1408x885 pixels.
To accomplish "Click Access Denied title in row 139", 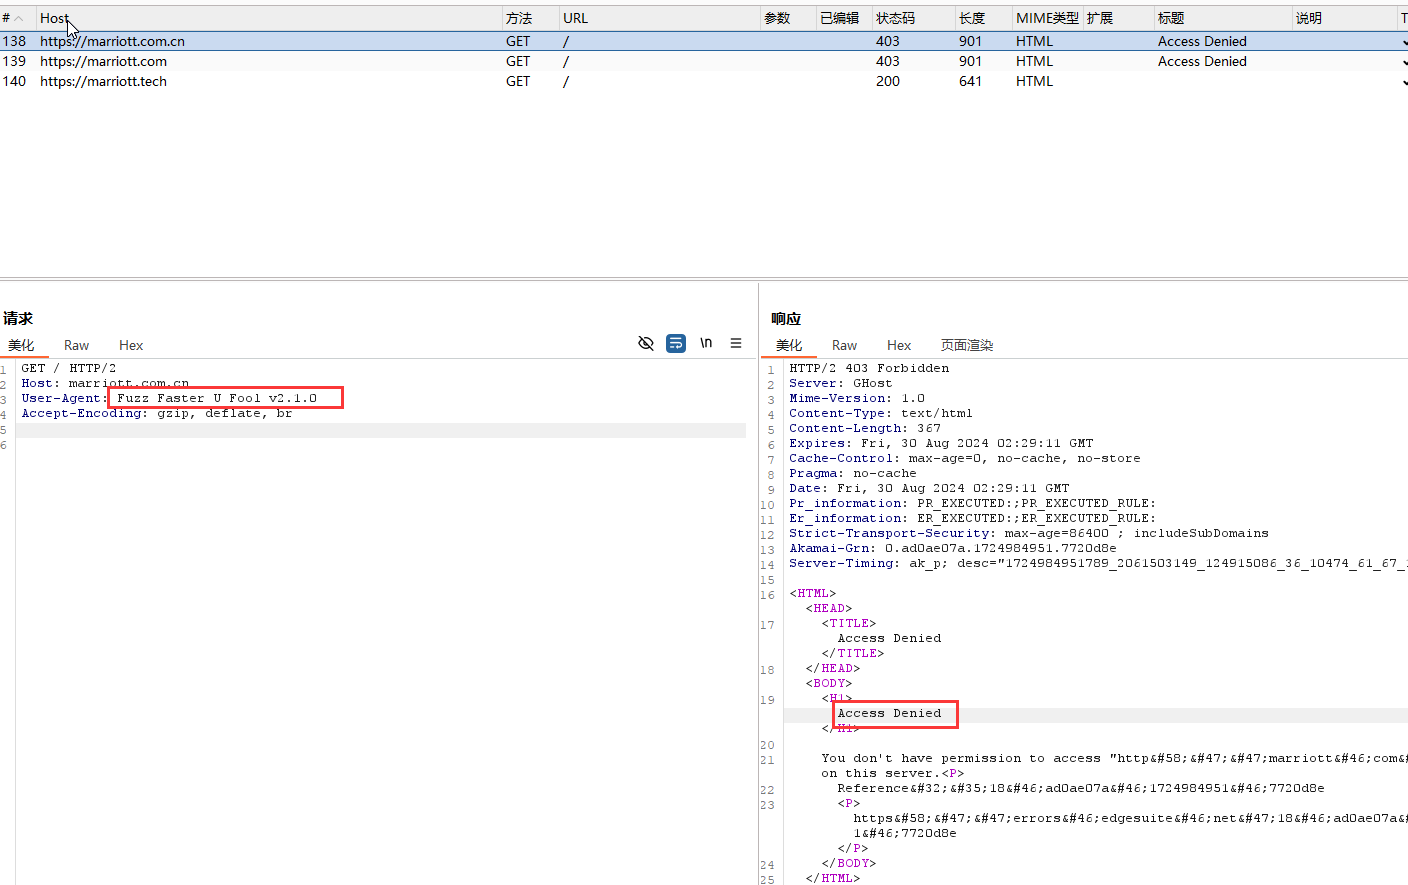I will [1202, 61].
